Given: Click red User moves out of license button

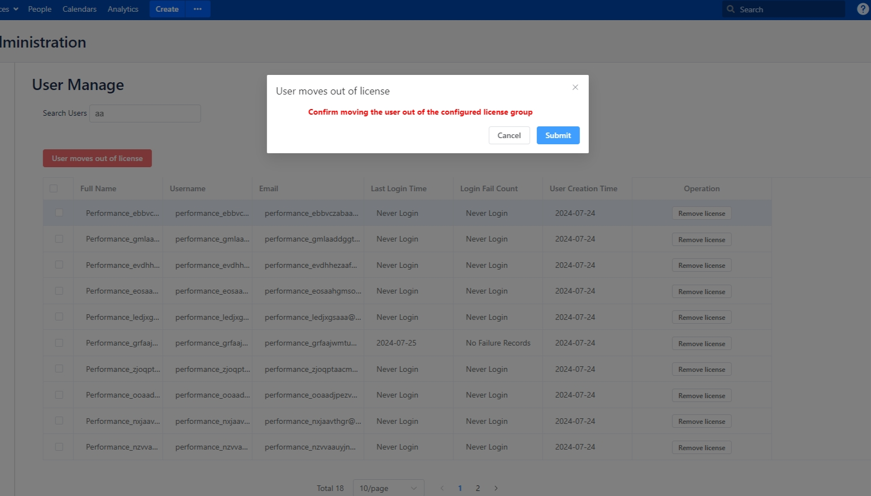Looking at the screenshot, I should coord(97,158).
